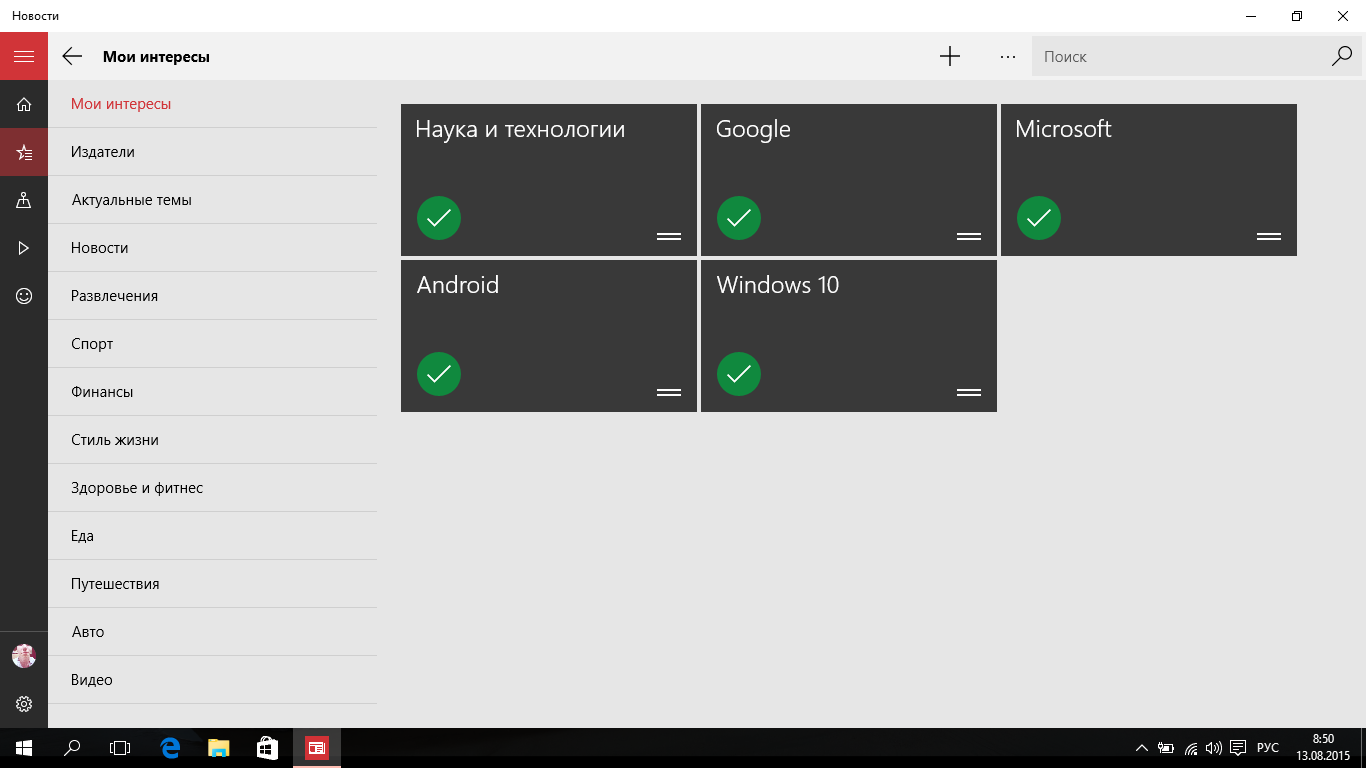1366x768 pixels.
Task: Click the reorder handle on Microsoft tile
Action: click(x=1269, y=236)
